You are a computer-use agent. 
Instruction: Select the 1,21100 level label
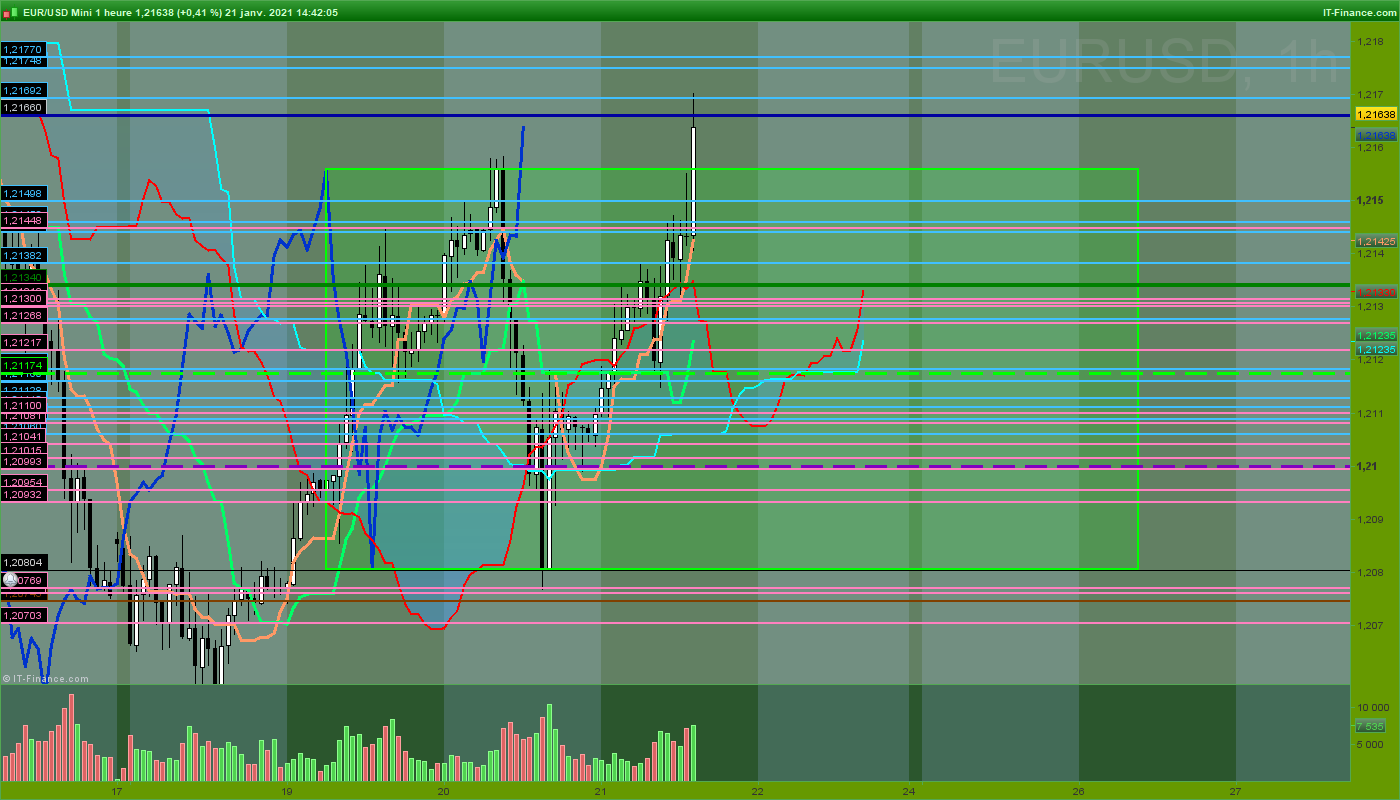(23, 404)
